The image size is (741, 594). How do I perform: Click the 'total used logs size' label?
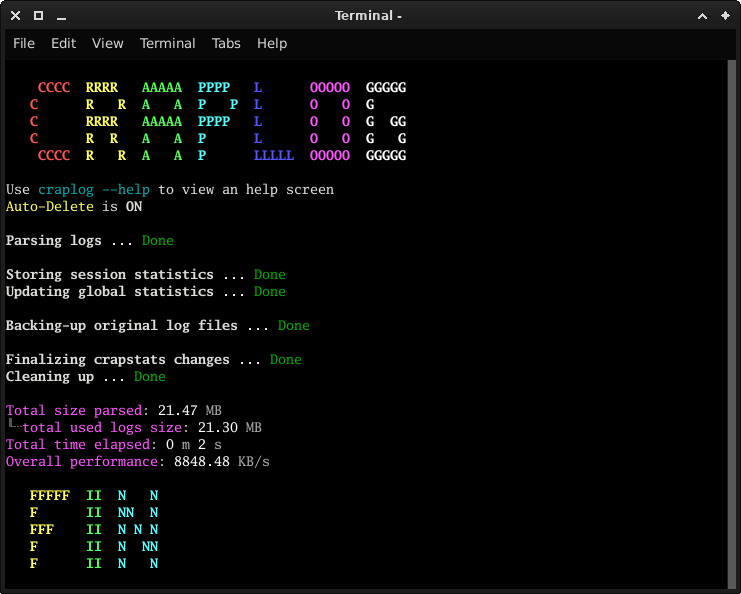(102, 428)
